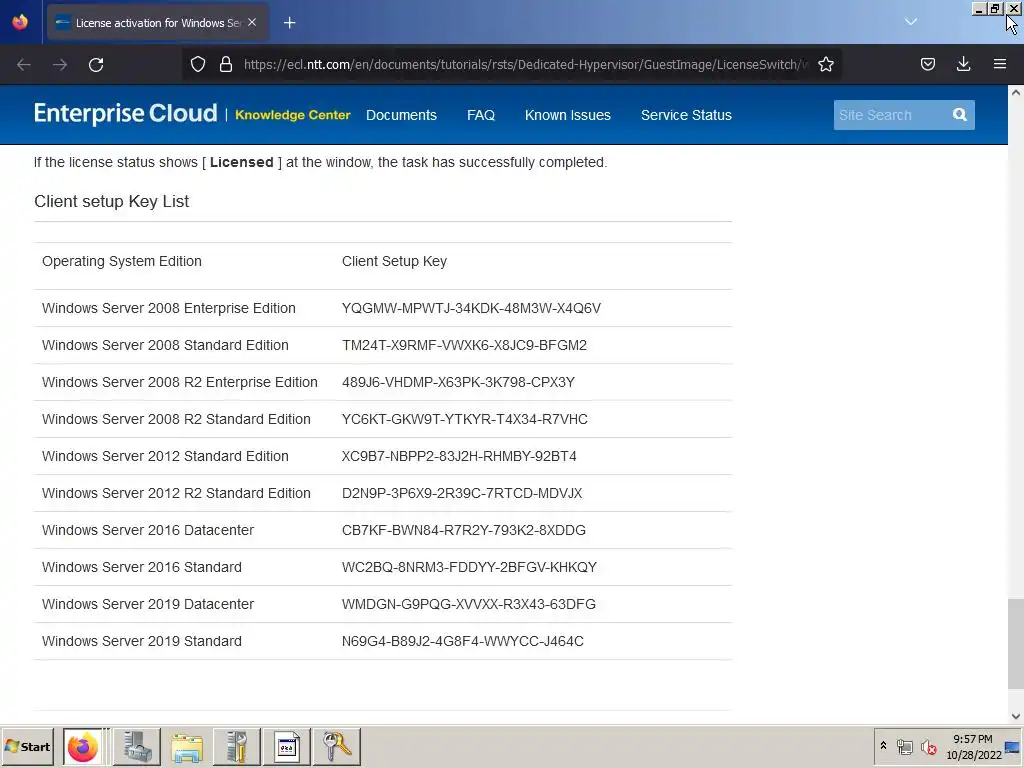Viewport: 1024px width, 768px height.
Task: Bookmark this page with the star
Action: click(826, 64)
